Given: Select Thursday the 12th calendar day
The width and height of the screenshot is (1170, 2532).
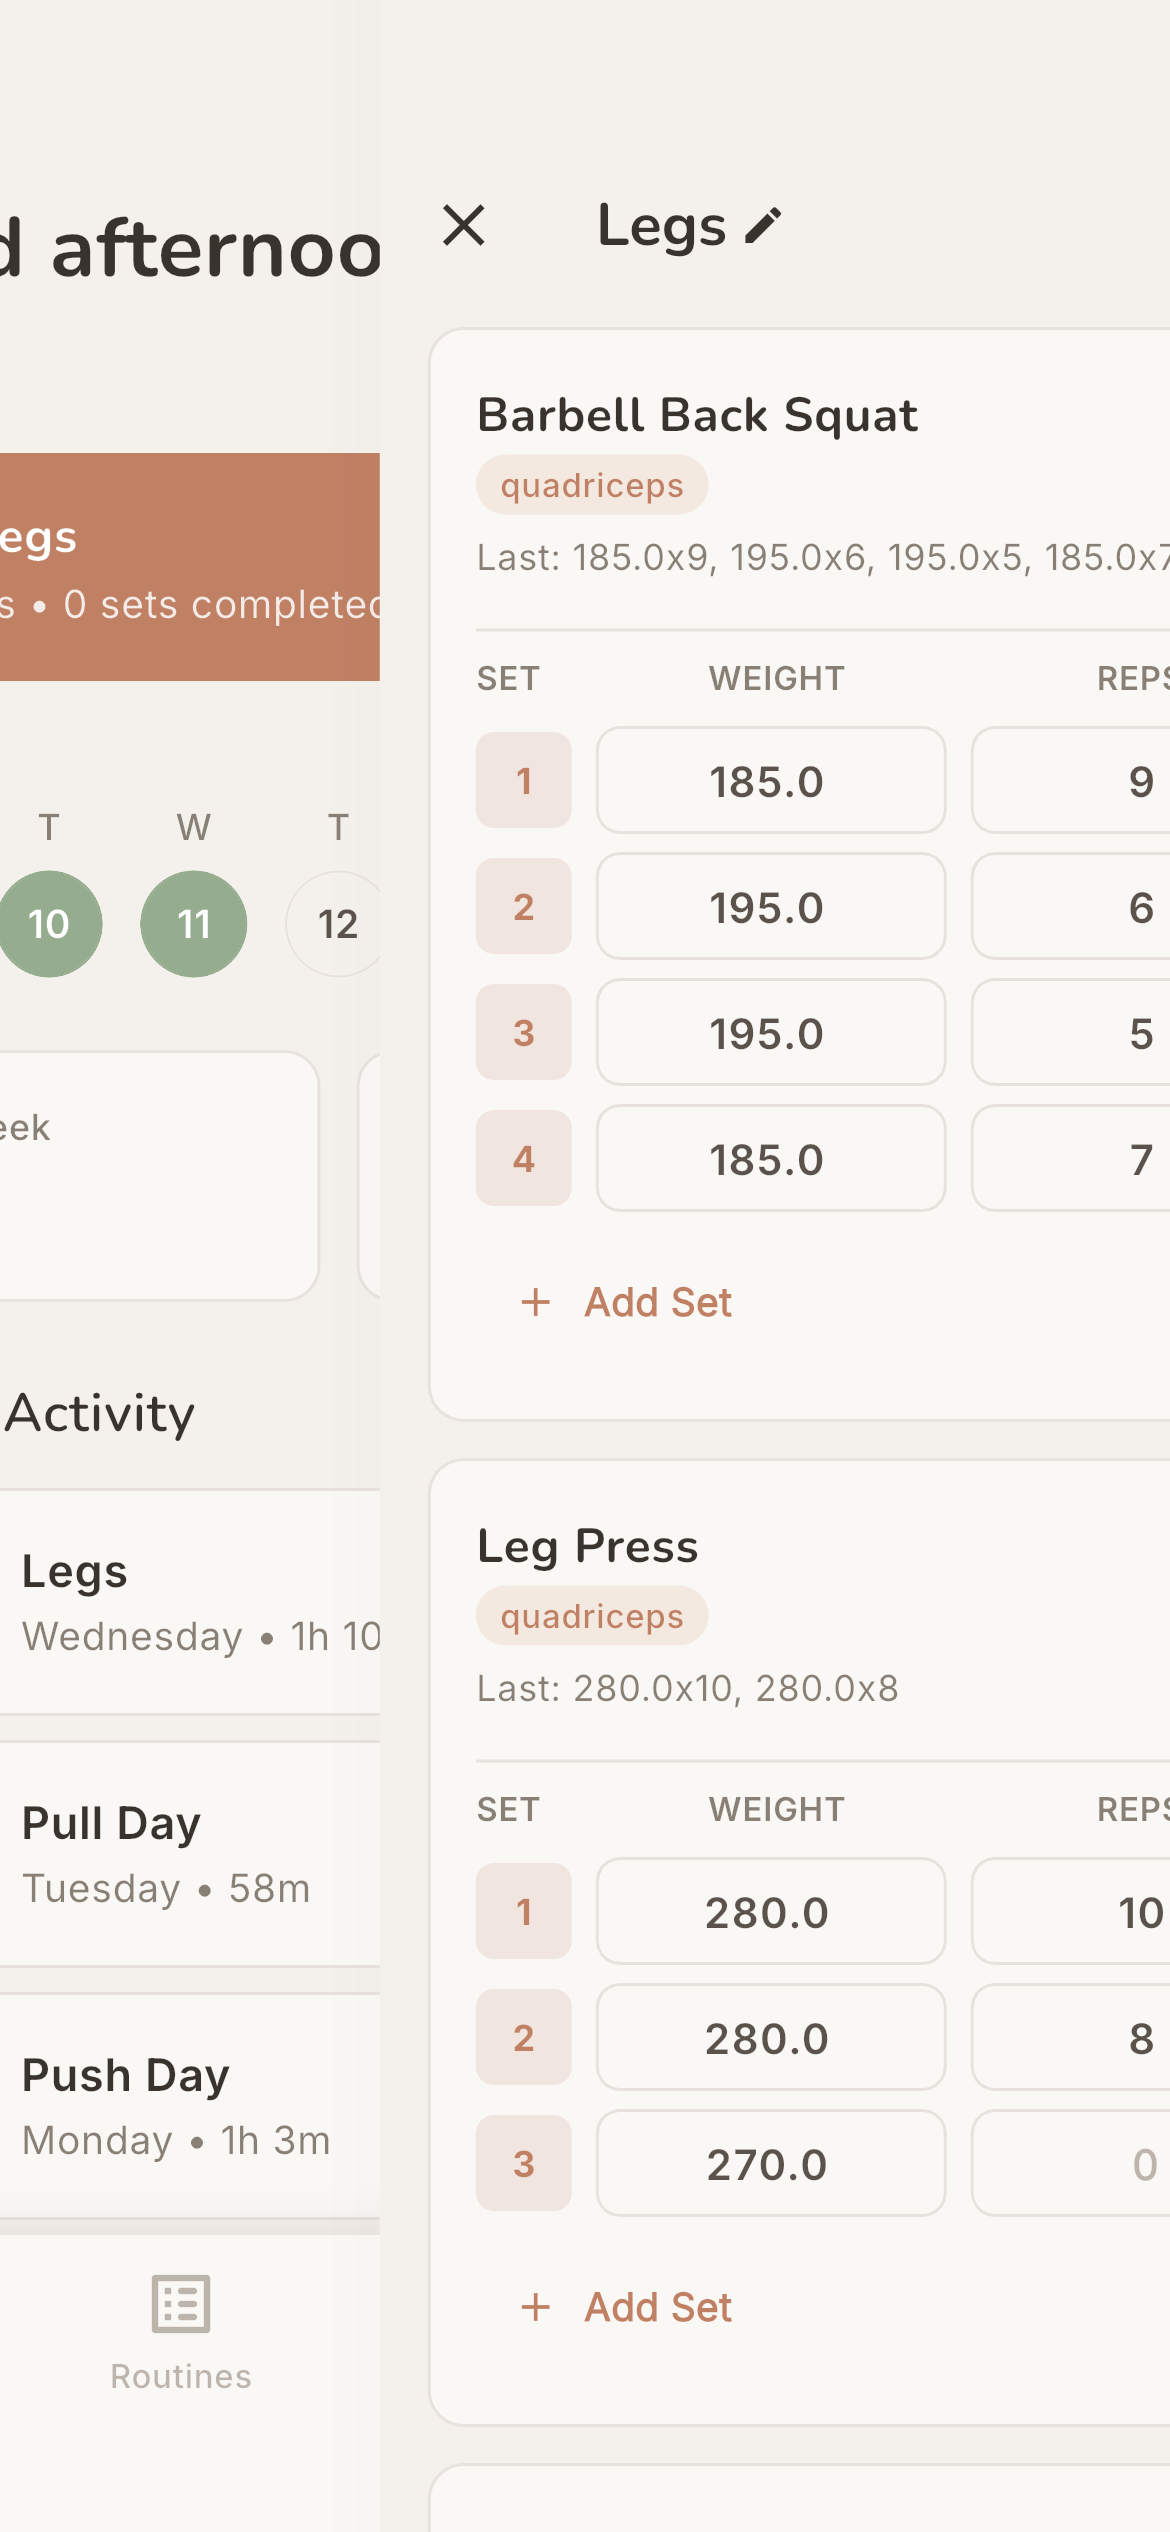Looking at the screenshot, I should pyautogui.click(x=336, y=922).
